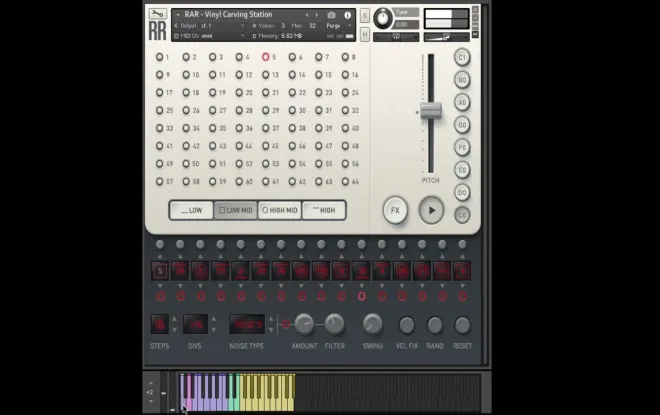Select the highlighted sample slot 5
This screenshot has width=660, height=415.
click(266, 57)
